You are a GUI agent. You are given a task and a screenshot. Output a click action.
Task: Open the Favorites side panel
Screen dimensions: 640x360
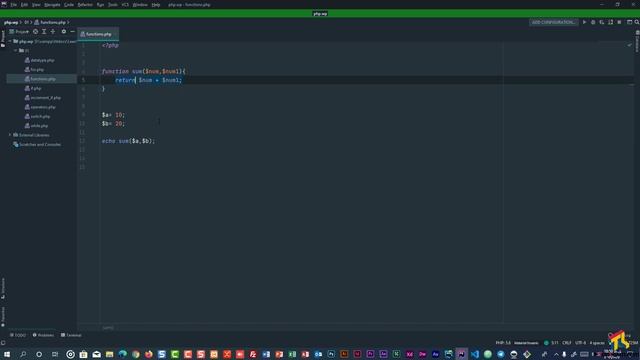tap(3, 317)
